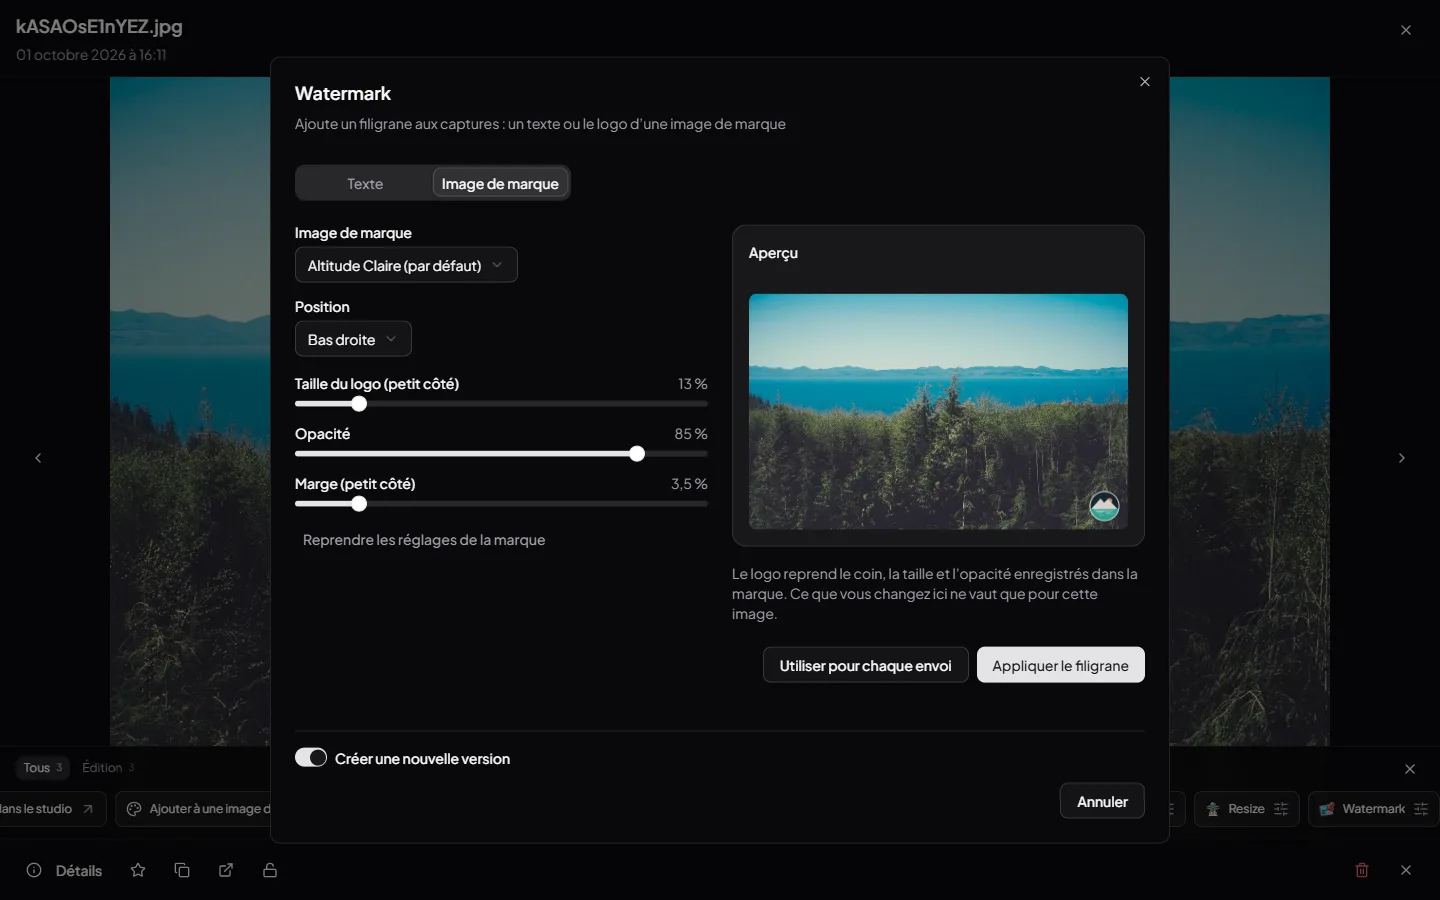
Task: Open the Image de marque dropdown
Action: (406, 265)
